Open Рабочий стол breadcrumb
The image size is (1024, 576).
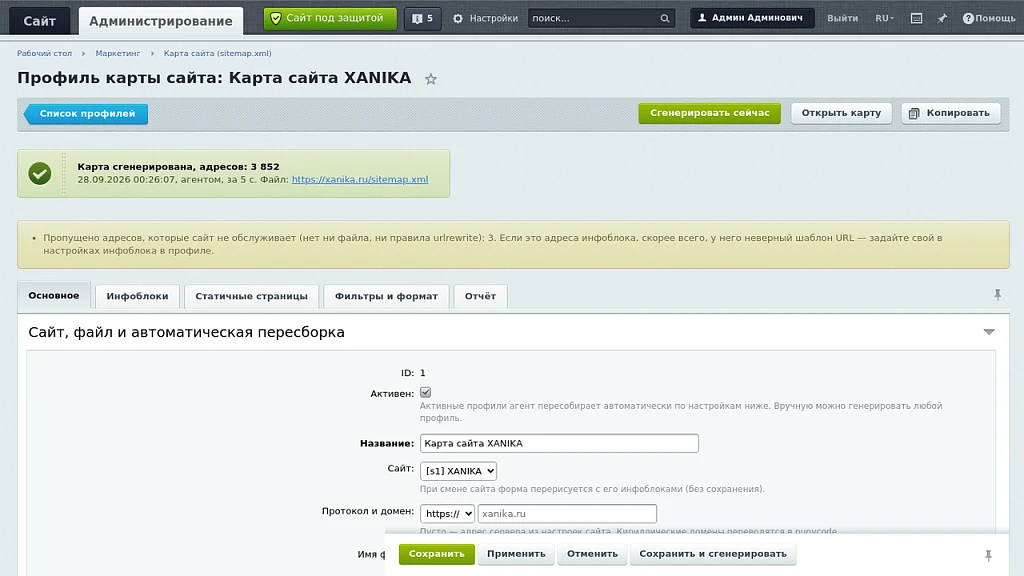point(44,54)
